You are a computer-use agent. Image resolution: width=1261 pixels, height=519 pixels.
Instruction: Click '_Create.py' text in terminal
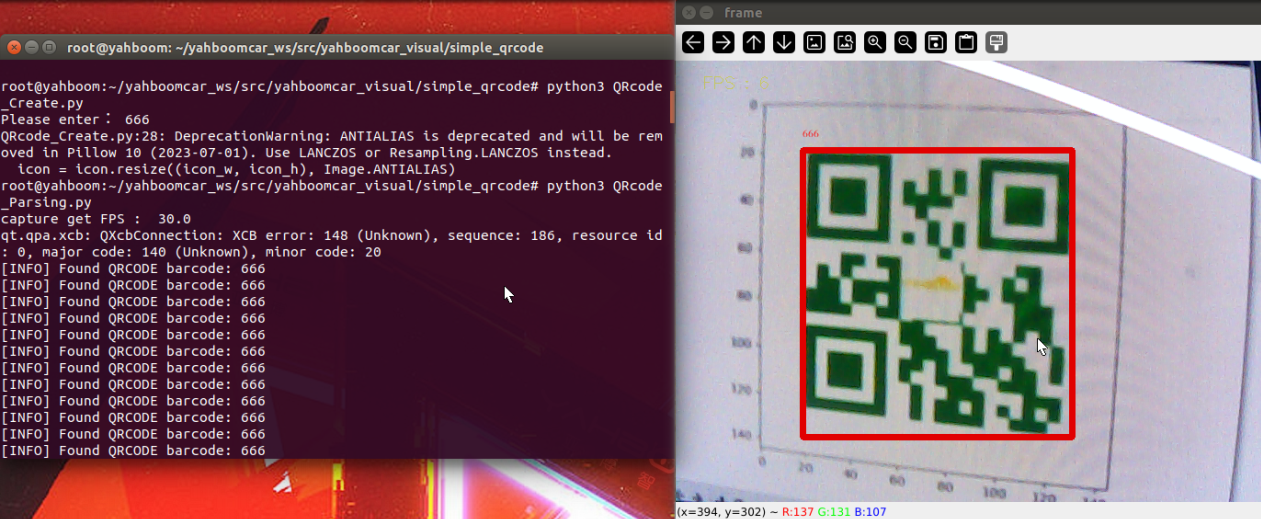(x=42, y=103)
